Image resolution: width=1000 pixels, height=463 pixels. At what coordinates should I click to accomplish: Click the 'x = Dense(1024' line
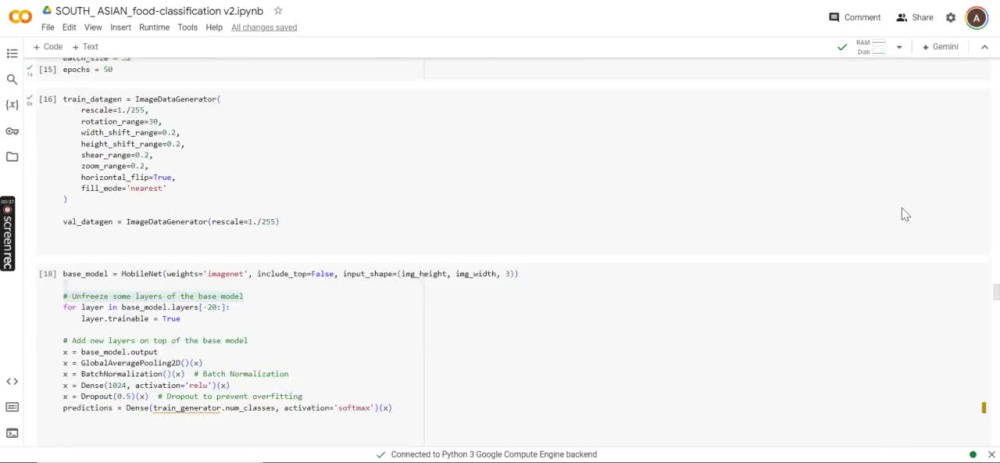pos(146,386)
